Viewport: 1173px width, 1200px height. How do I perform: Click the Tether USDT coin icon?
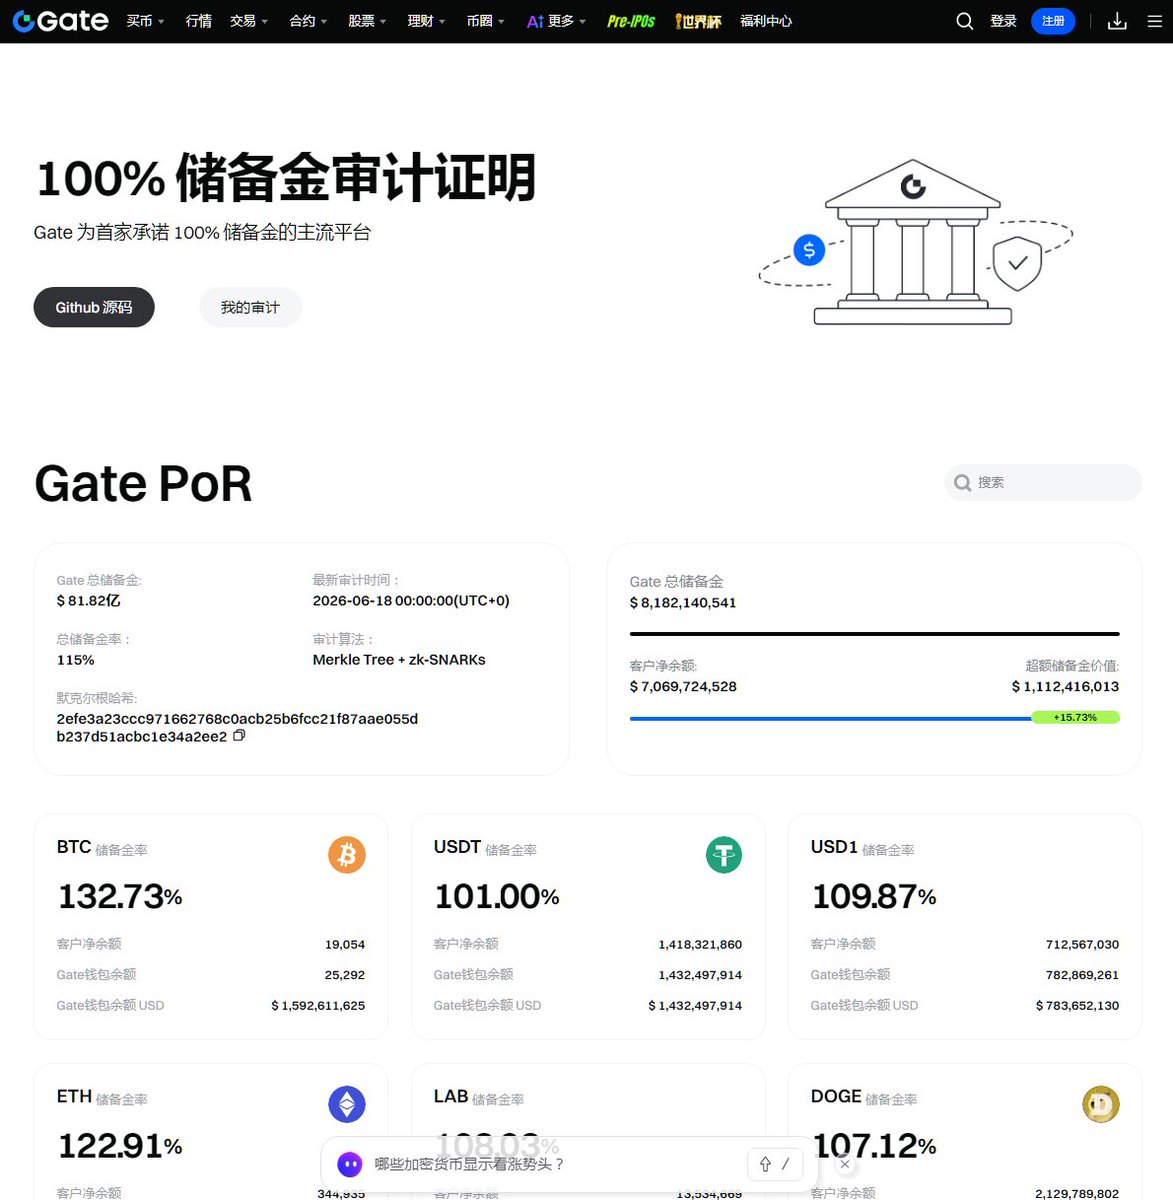tap(724, 855)
